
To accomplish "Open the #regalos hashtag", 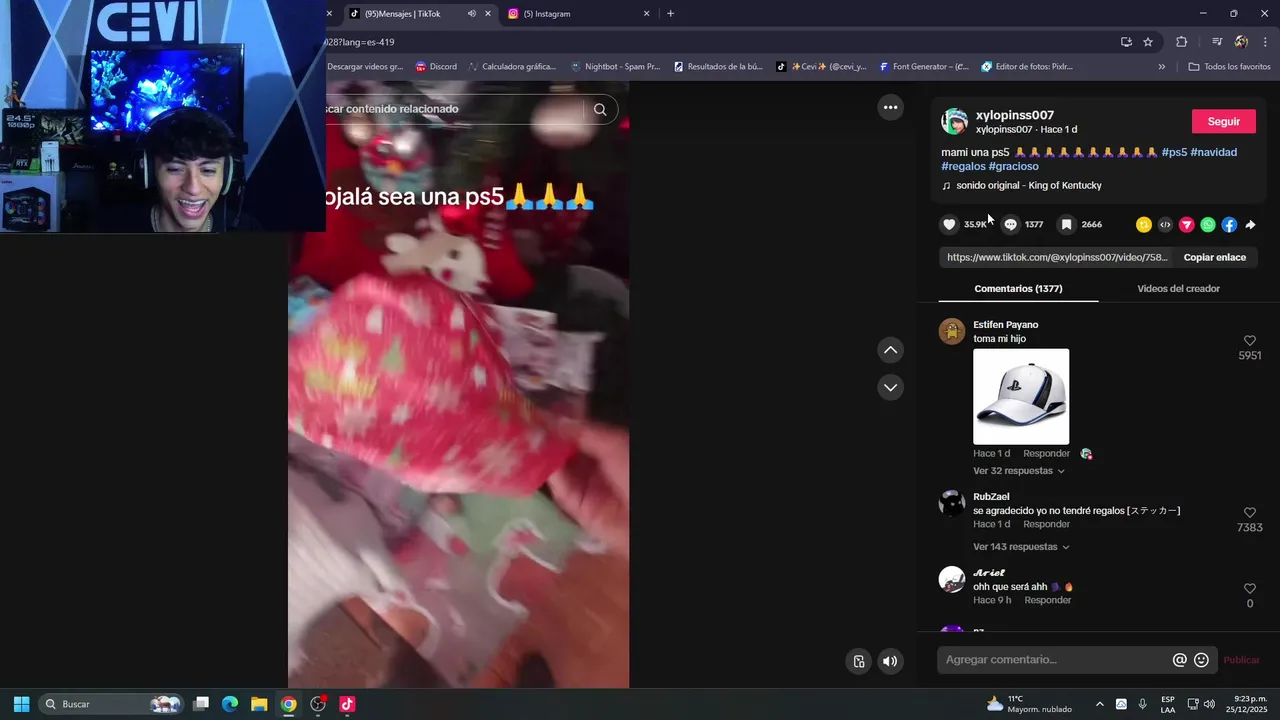I will coord(963,166).
